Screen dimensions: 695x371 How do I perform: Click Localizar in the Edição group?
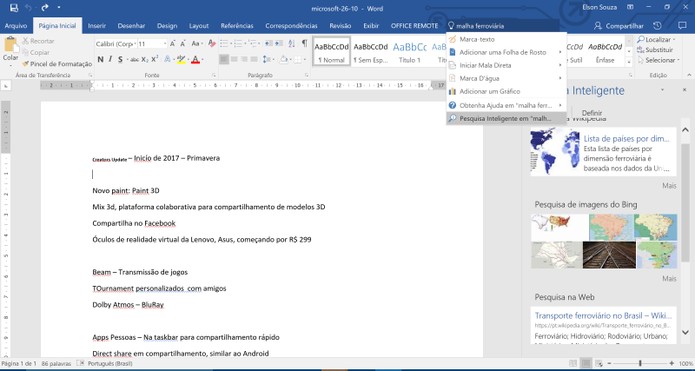656,39
